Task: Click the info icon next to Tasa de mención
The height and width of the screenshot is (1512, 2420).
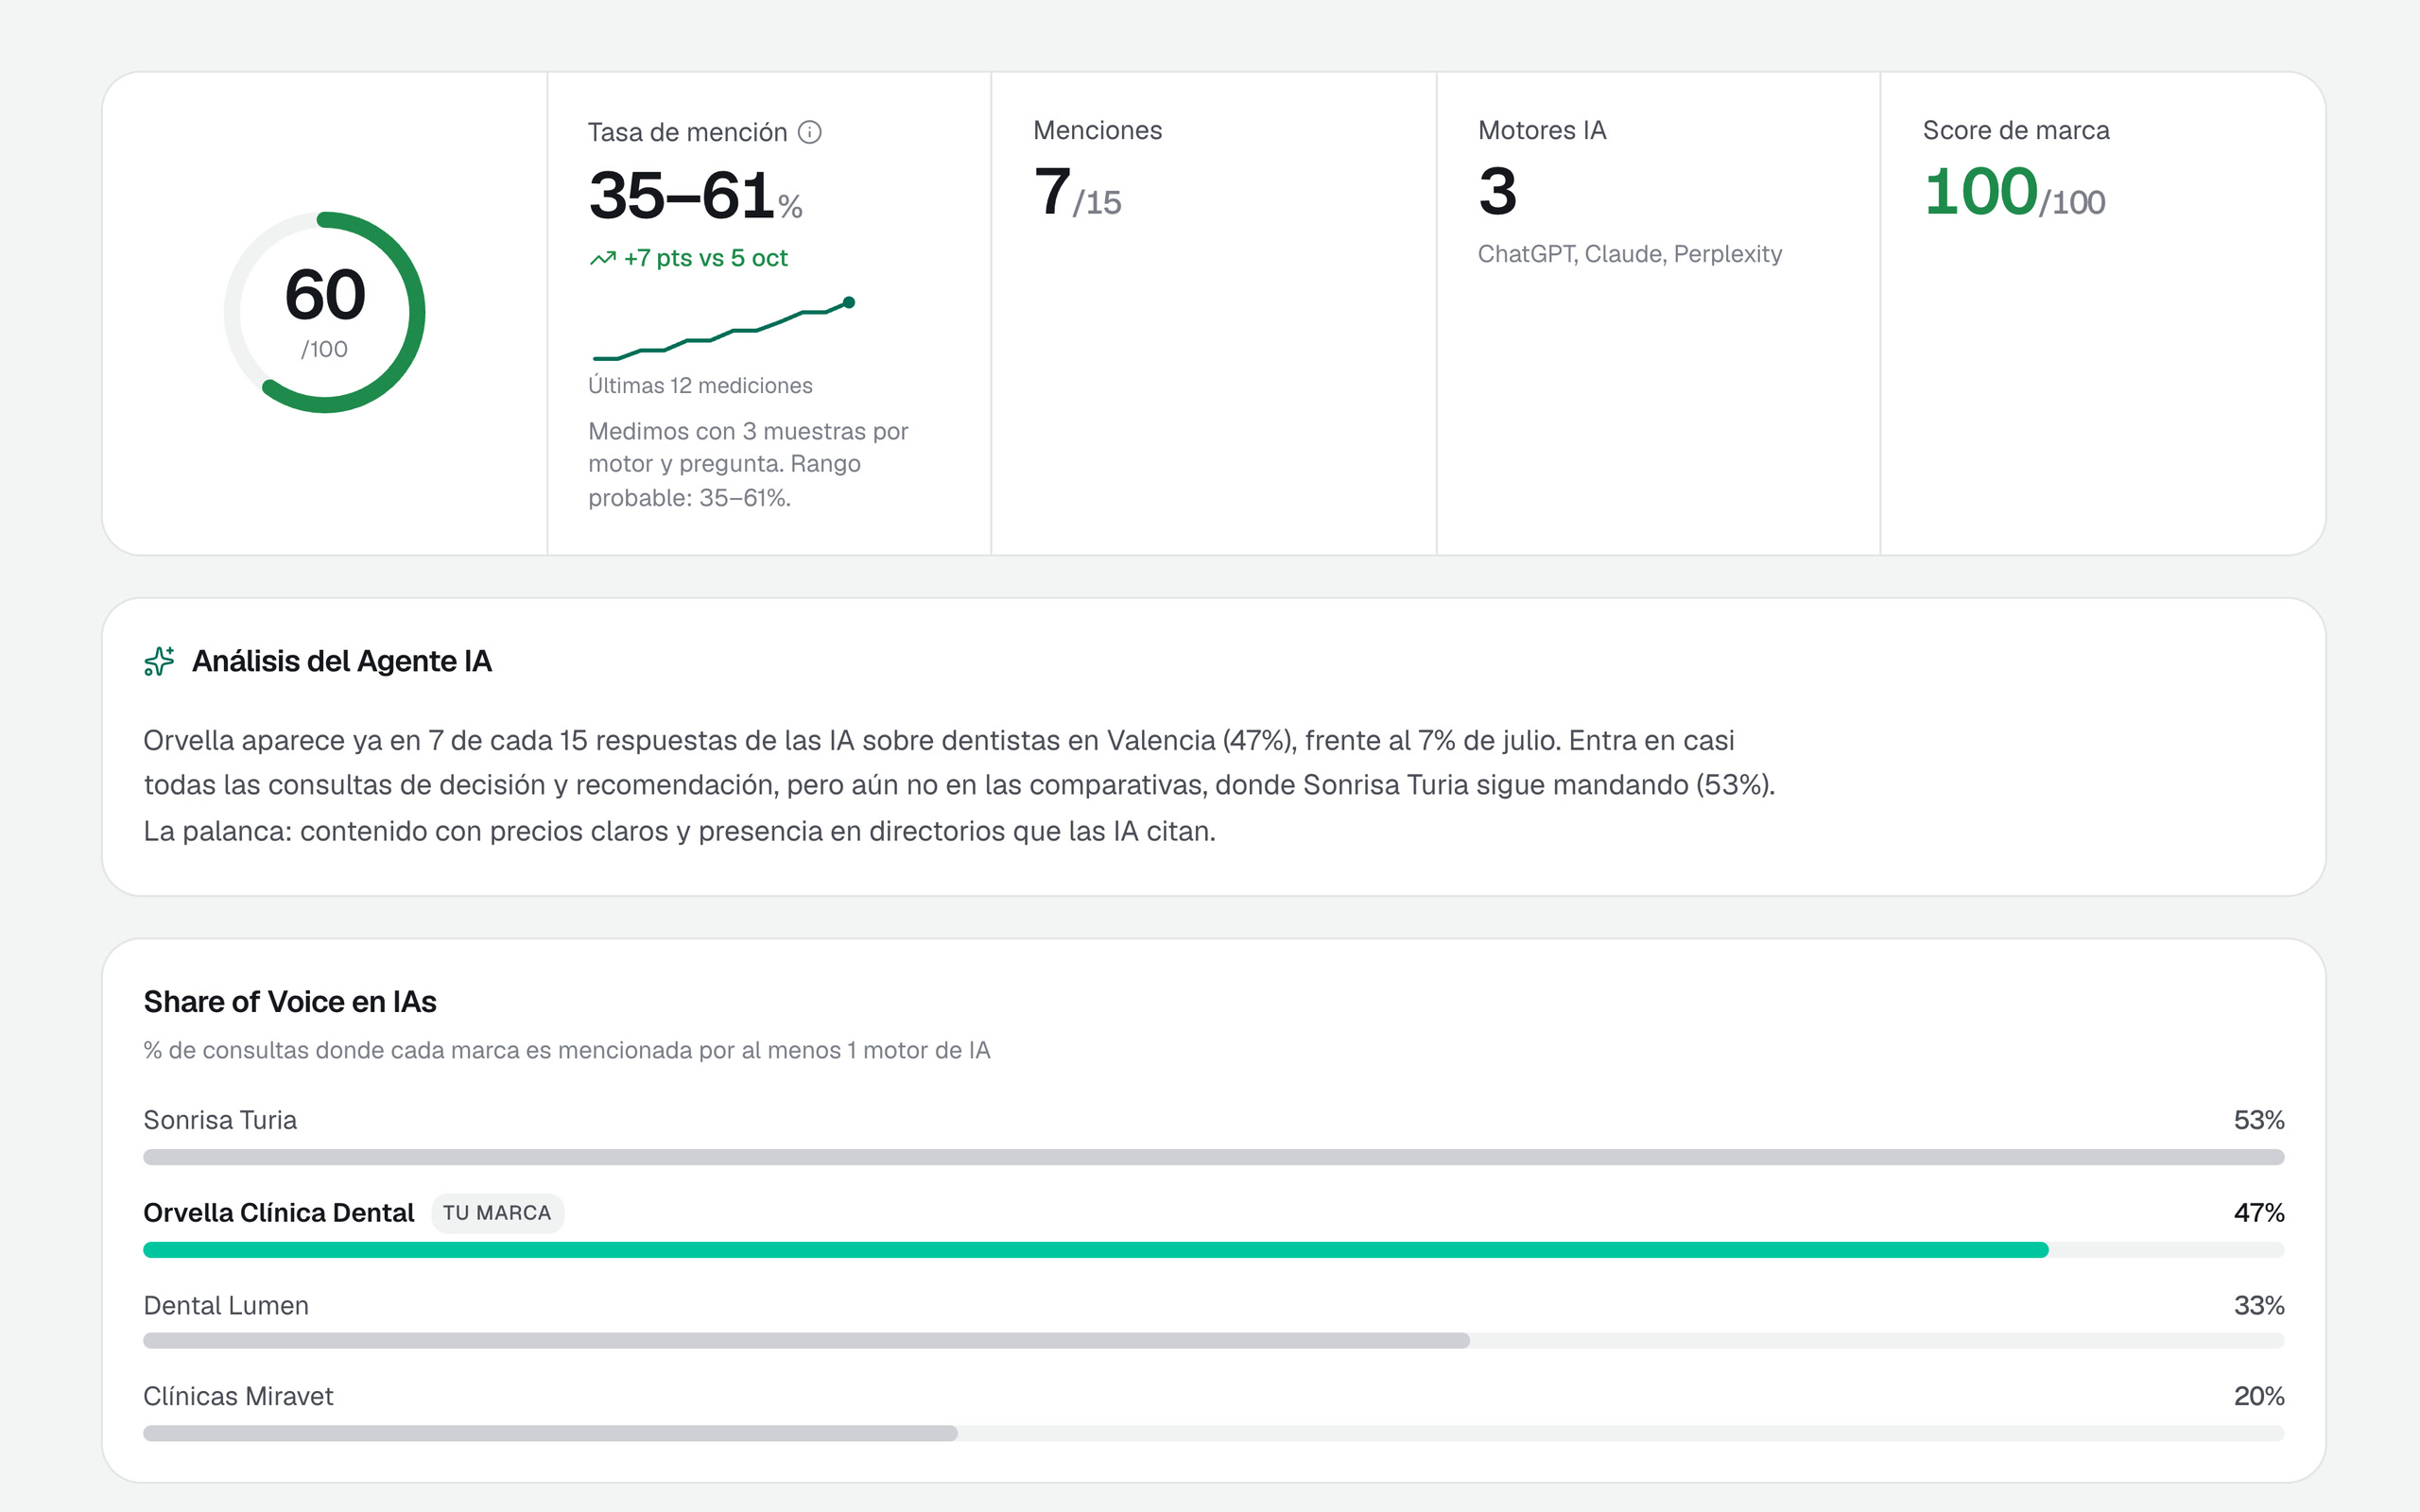Action: tap(810, 132)
